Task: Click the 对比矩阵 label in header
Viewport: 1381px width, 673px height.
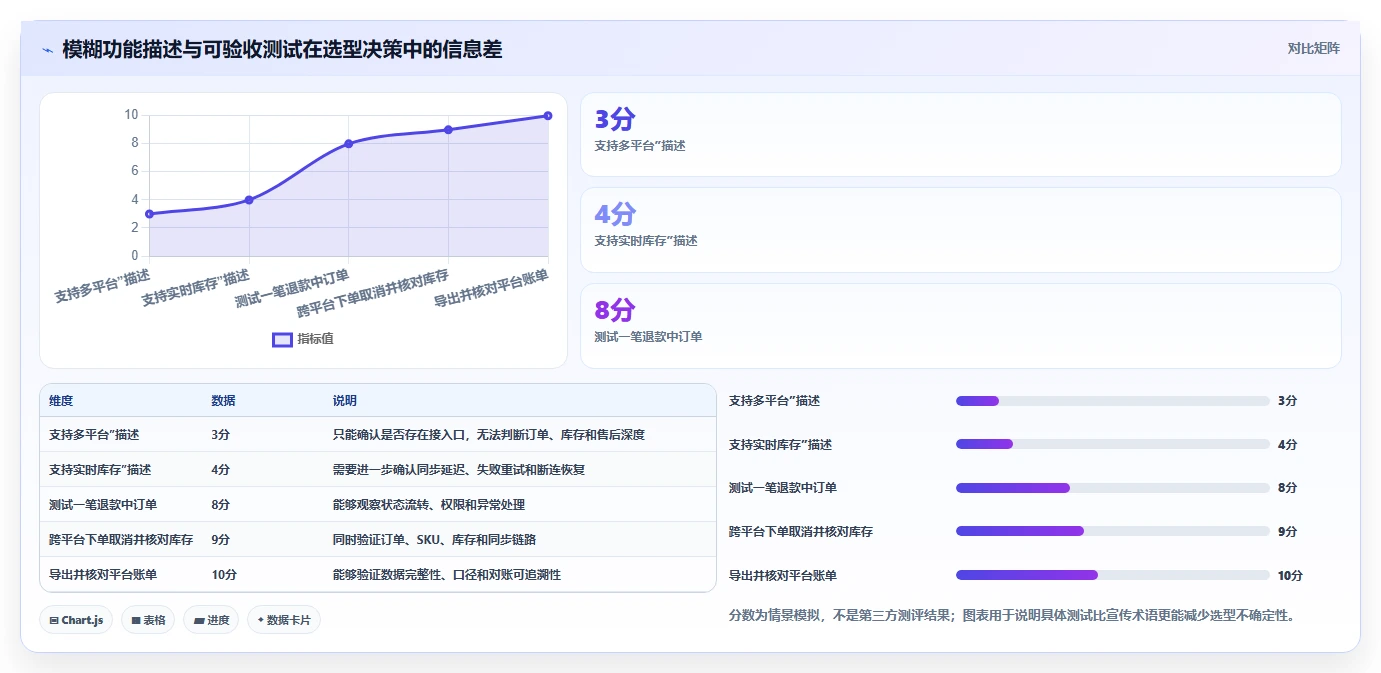Action: coord(1313,48)
